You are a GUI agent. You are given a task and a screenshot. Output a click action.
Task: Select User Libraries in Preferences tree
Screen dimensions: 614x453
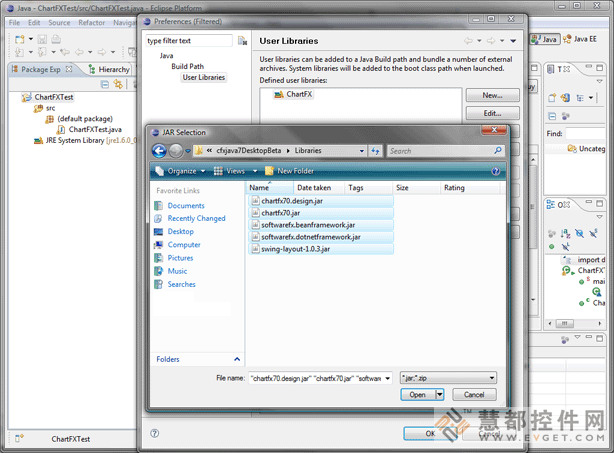pos(204,78)
